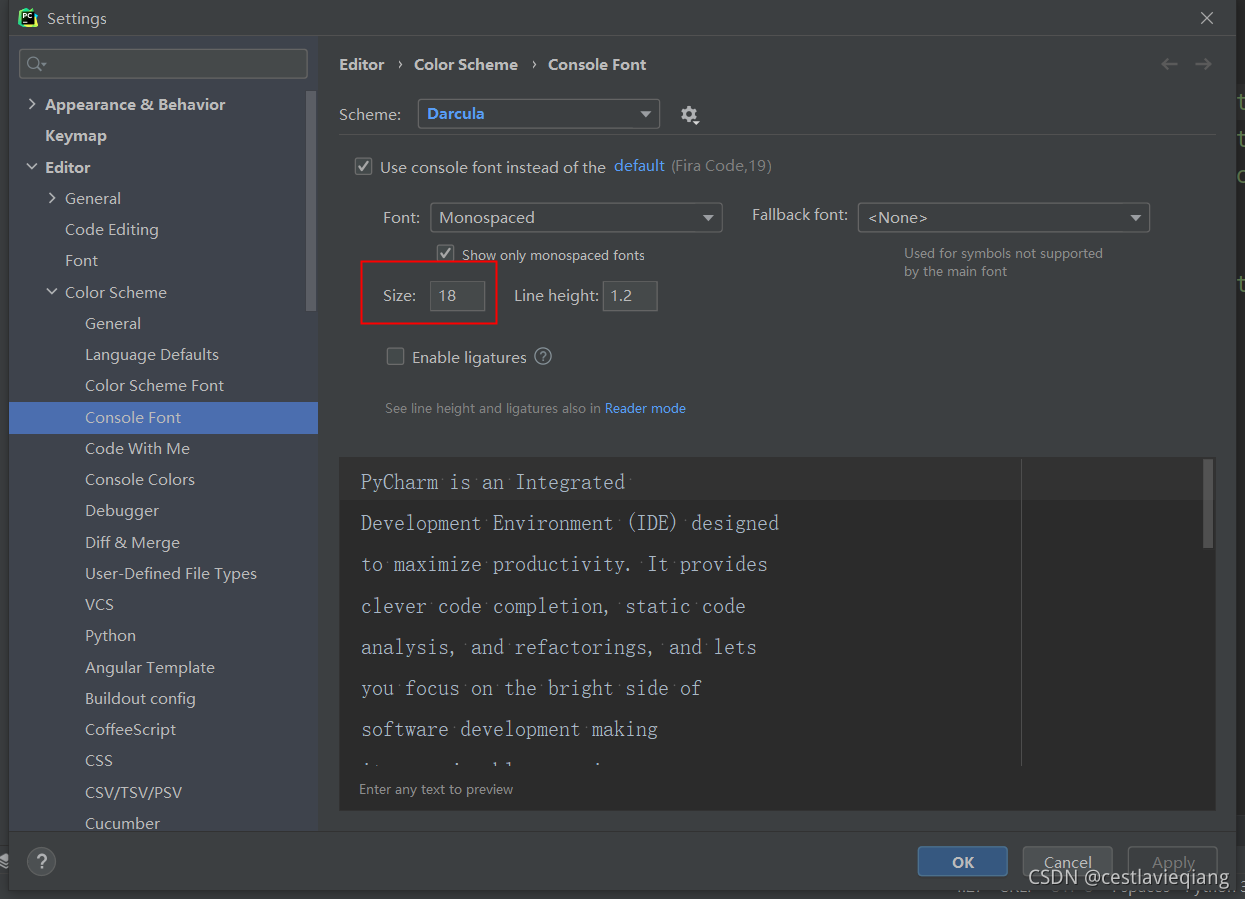The height and width of the screenshot is (899, 1245).
Task: Open Language Defaults page
Action: [x=152, y=354]
